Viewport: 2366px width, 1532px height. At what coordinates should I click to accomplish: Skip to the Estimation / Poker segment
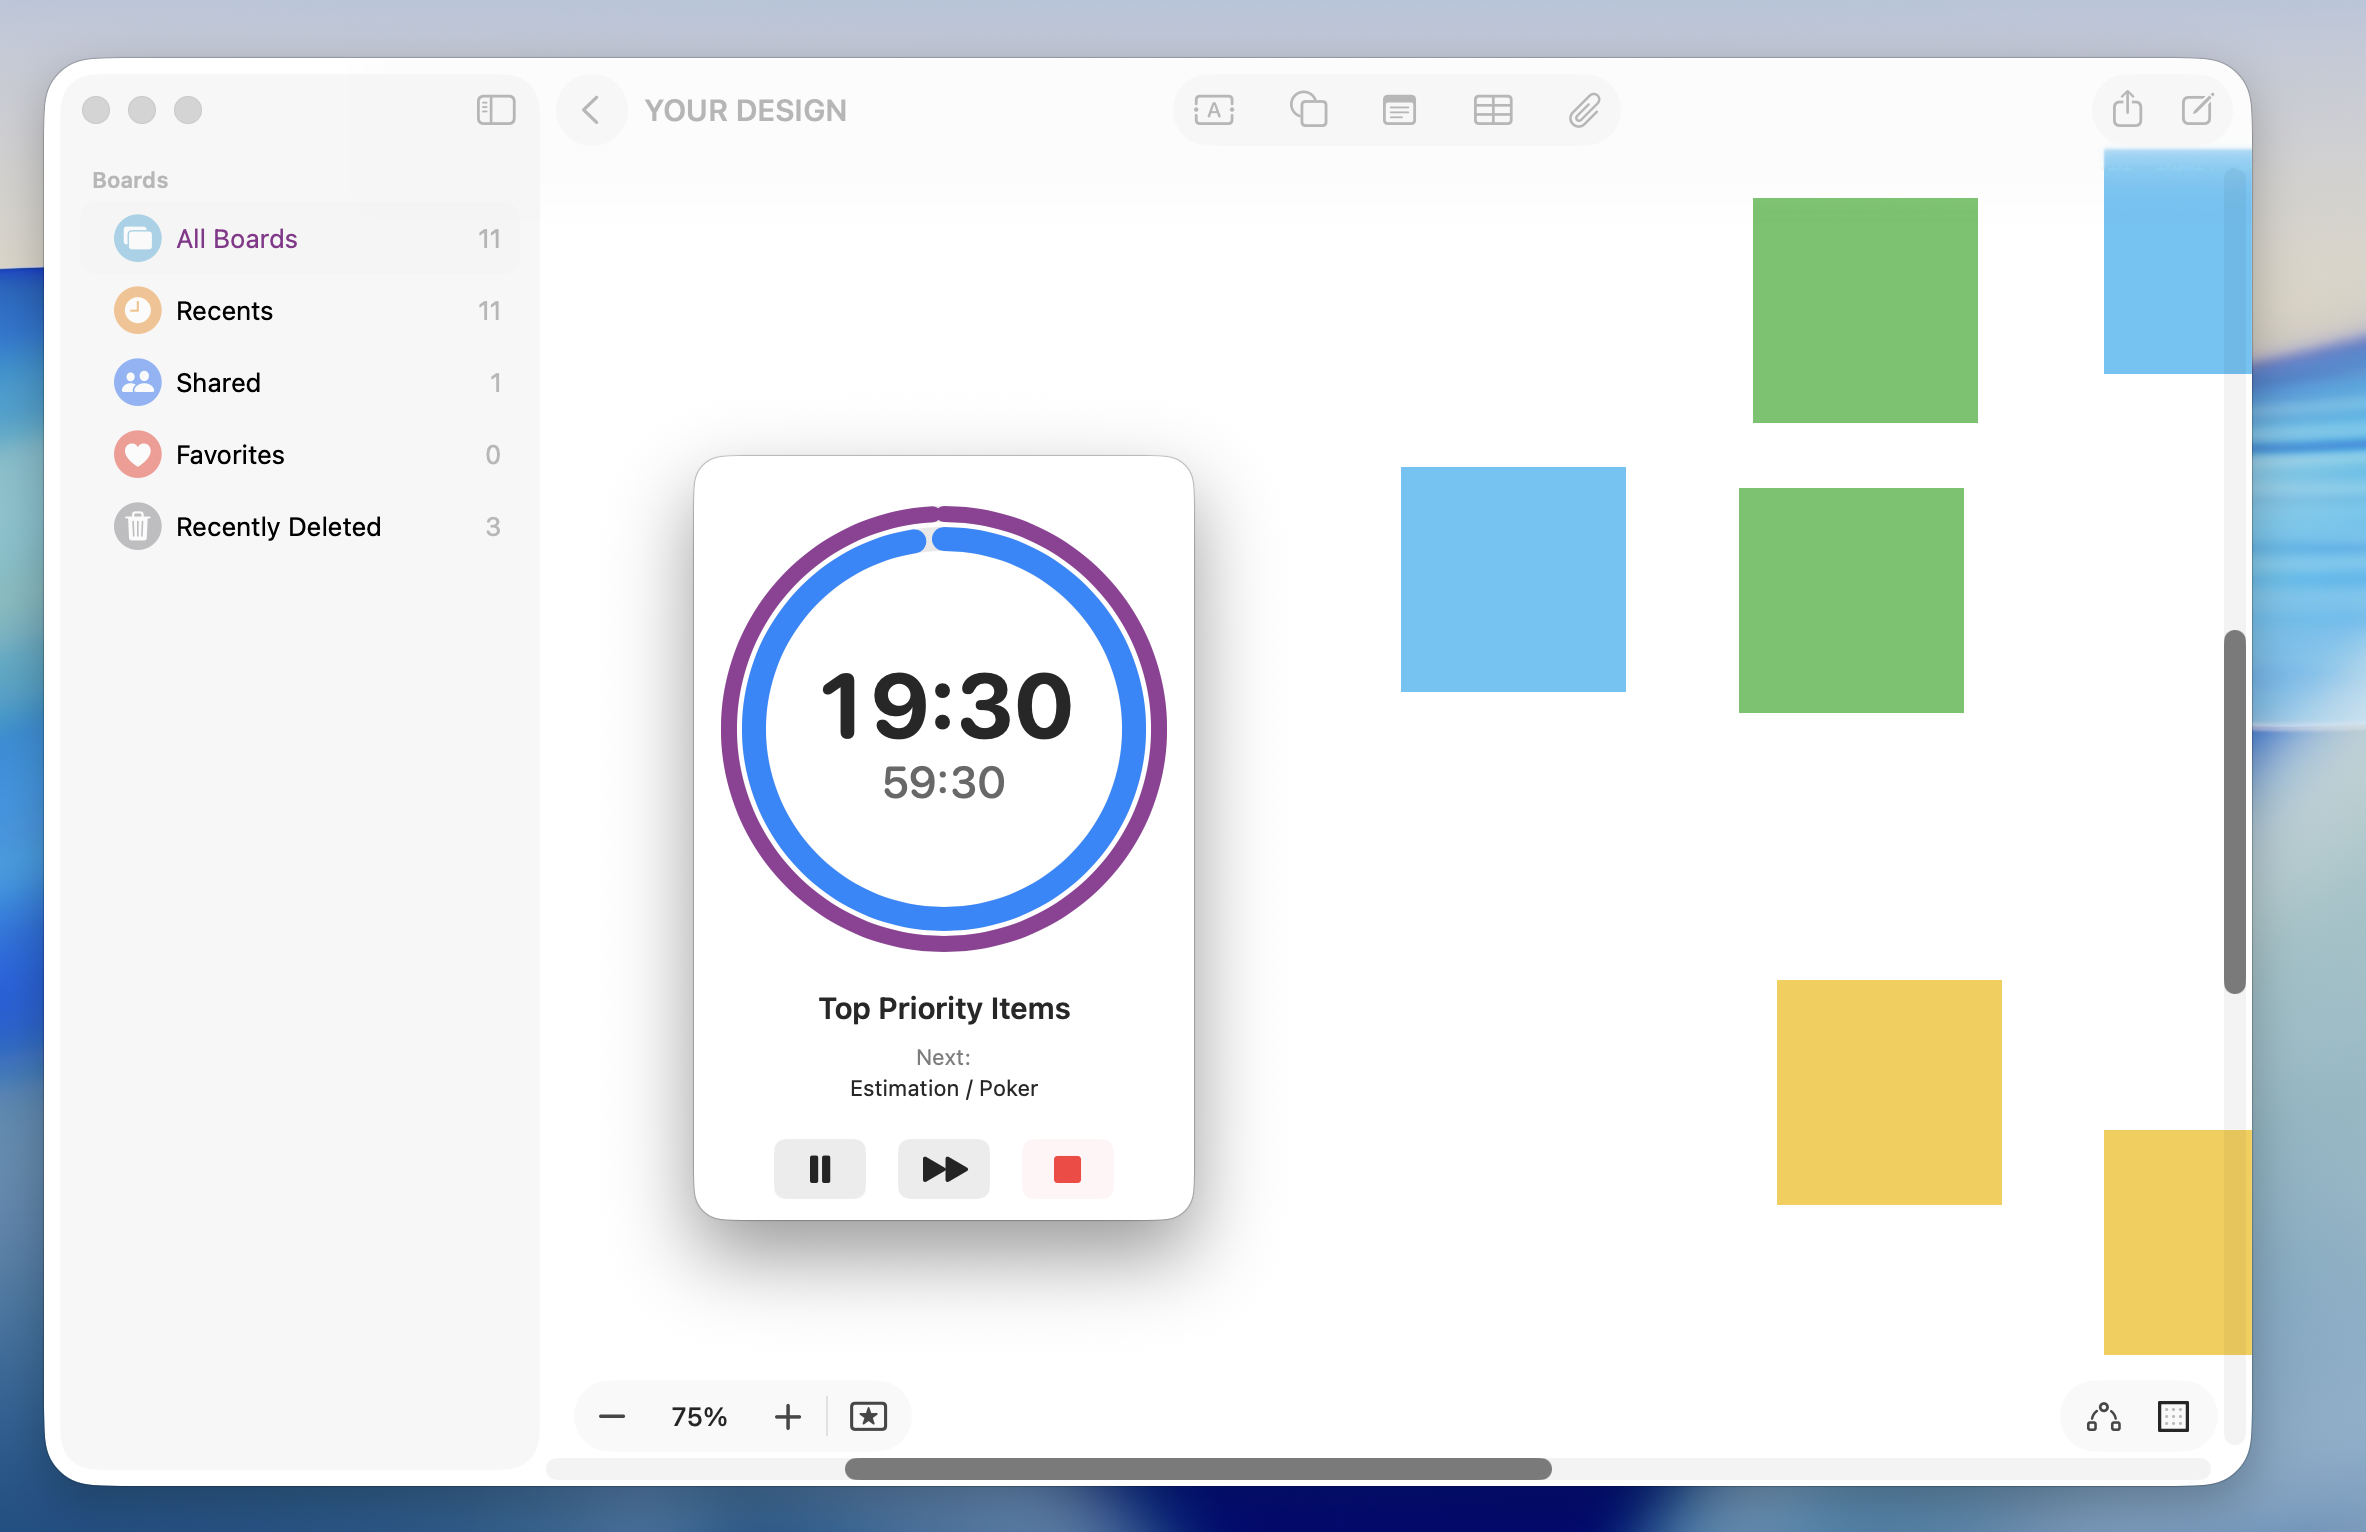[943, 1168]
